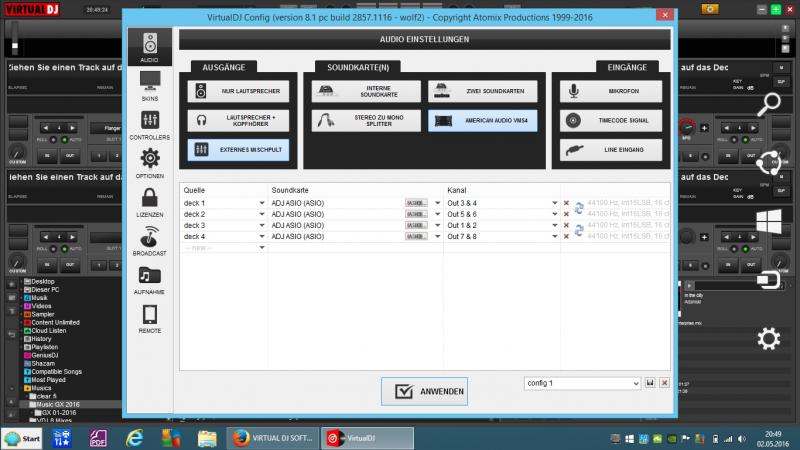Open Kanal dropdown showing Out 1 & 2

coord(555,226)
